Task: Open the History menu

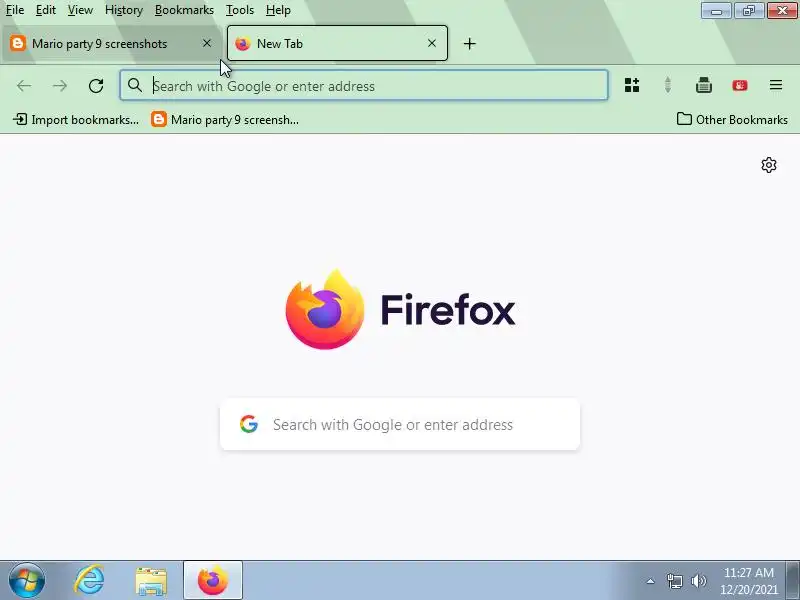Action: (123, 10)
